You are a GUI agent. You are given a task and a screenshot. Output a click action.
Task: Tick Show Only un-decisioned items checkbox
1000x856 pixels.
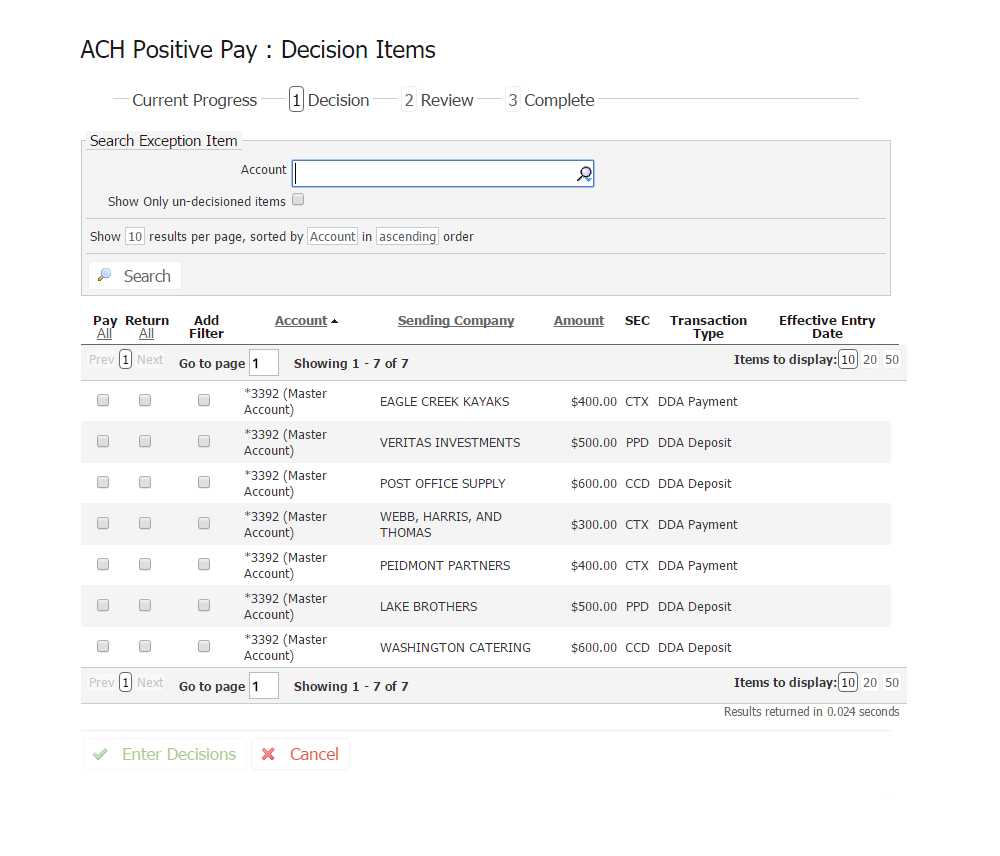pos(298,200)
